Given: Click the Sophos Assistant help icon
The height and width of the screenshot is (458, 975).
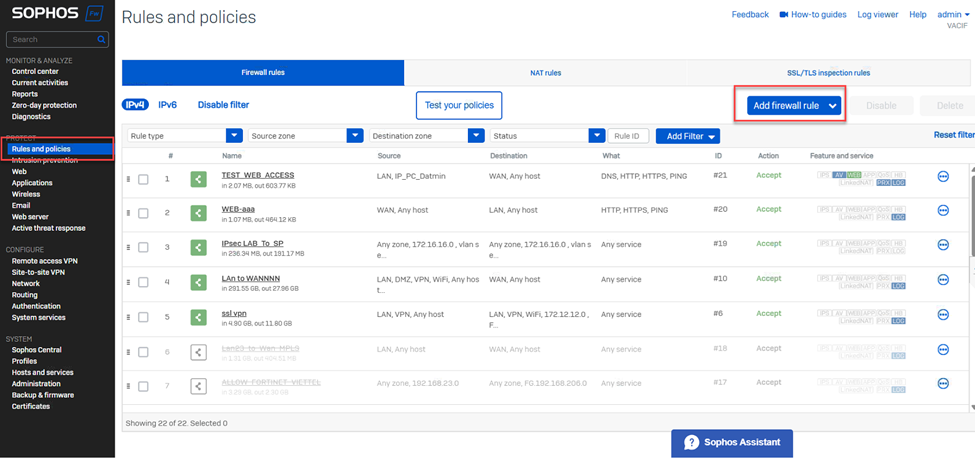Looking at the screenshot, I should tap(691, 443).
